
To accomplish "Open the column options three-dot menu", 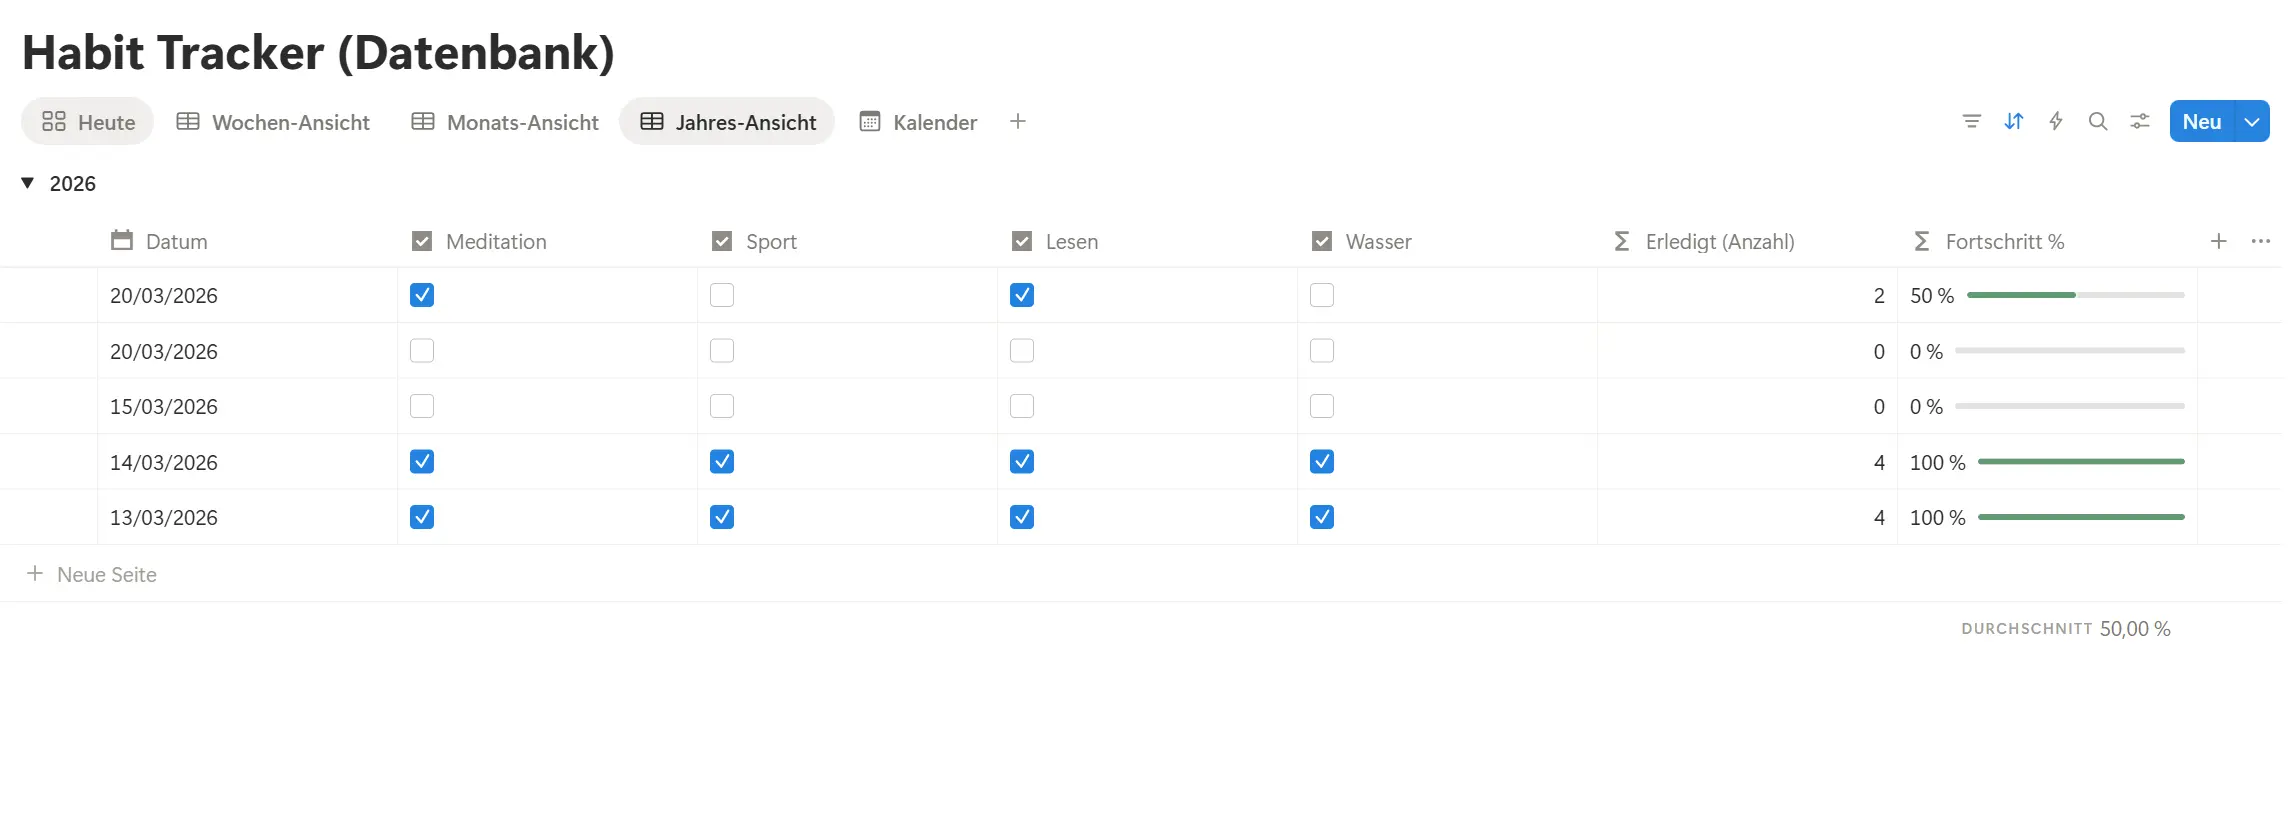I will pyautogui.click(x=2259, y=241).
